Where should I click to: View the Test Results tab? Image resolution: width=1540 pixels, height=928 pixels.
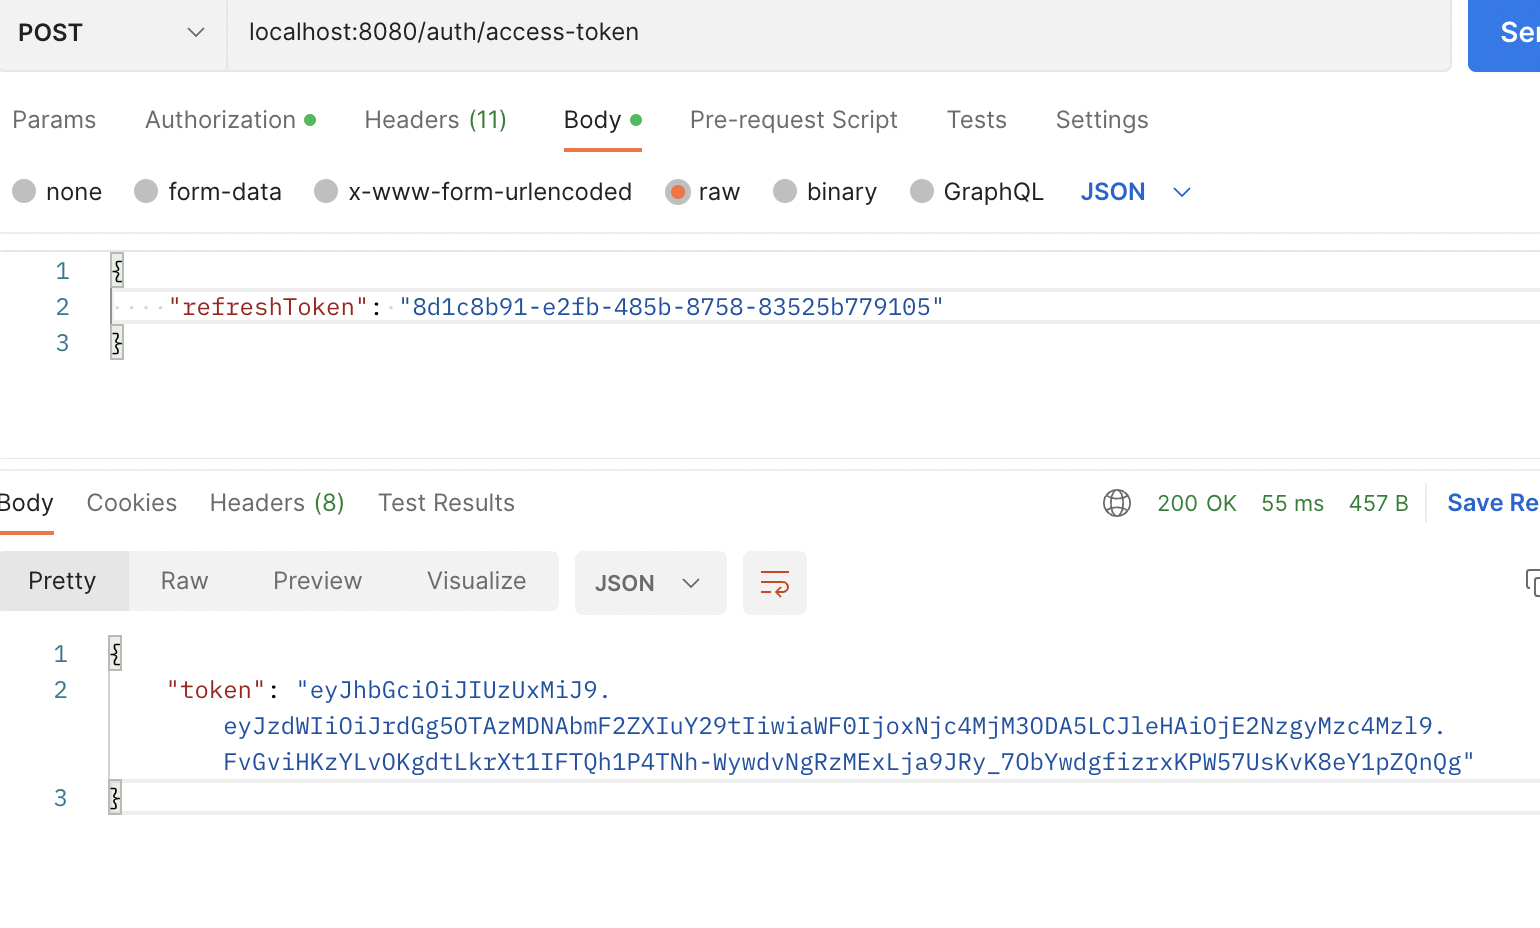pyautogui.click(x=446, y=503)
